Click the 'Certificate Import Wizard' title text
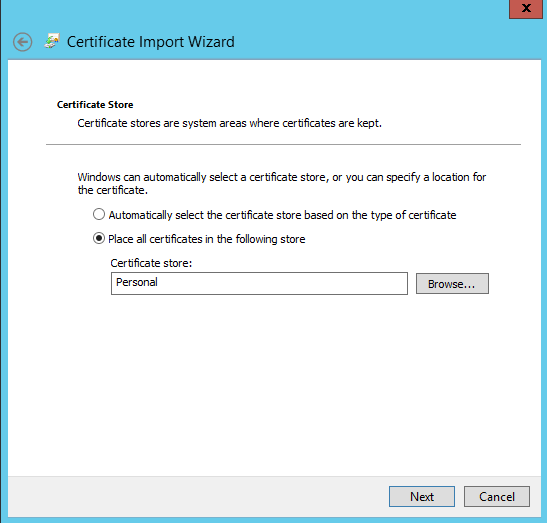The height and width of the screenshot is (523, 547). click(x=151, y=42)
